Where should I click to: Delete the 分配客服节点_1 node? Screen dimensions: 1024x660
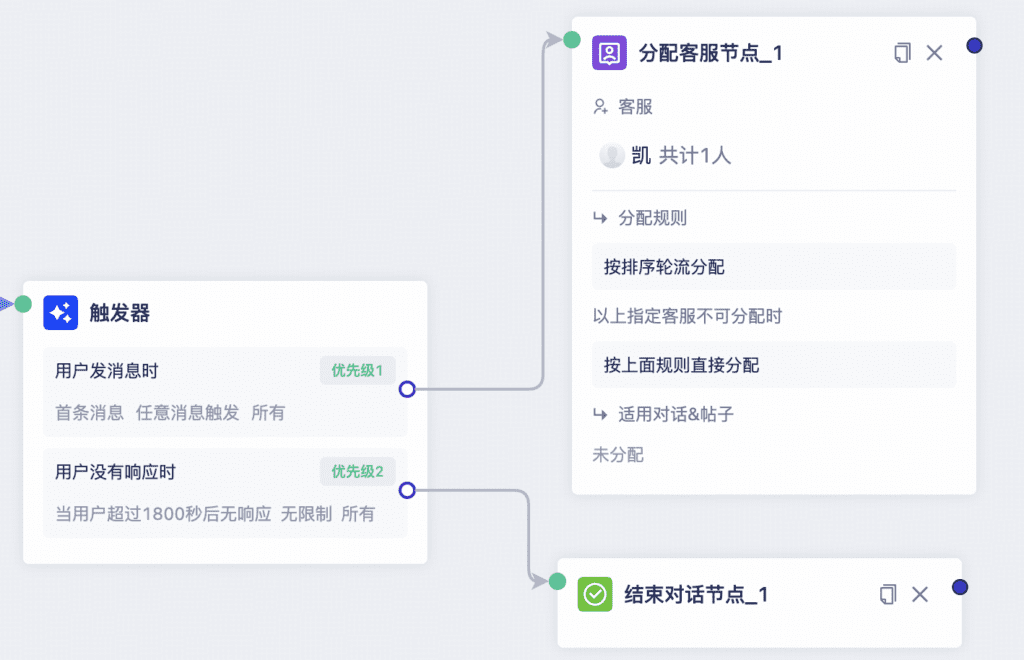pyautogui.click(x=935, y=53)
